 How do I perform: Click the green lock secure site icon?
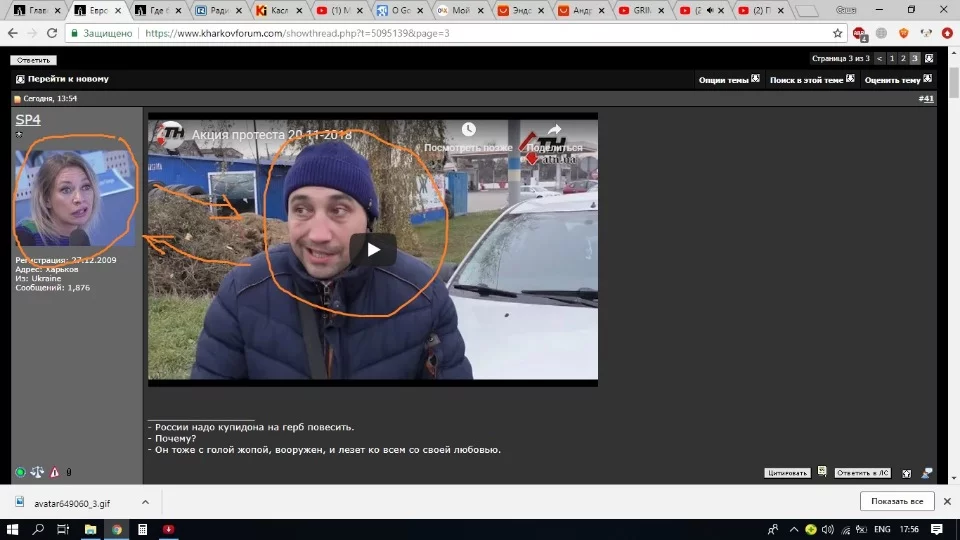(x=74, y=33)
